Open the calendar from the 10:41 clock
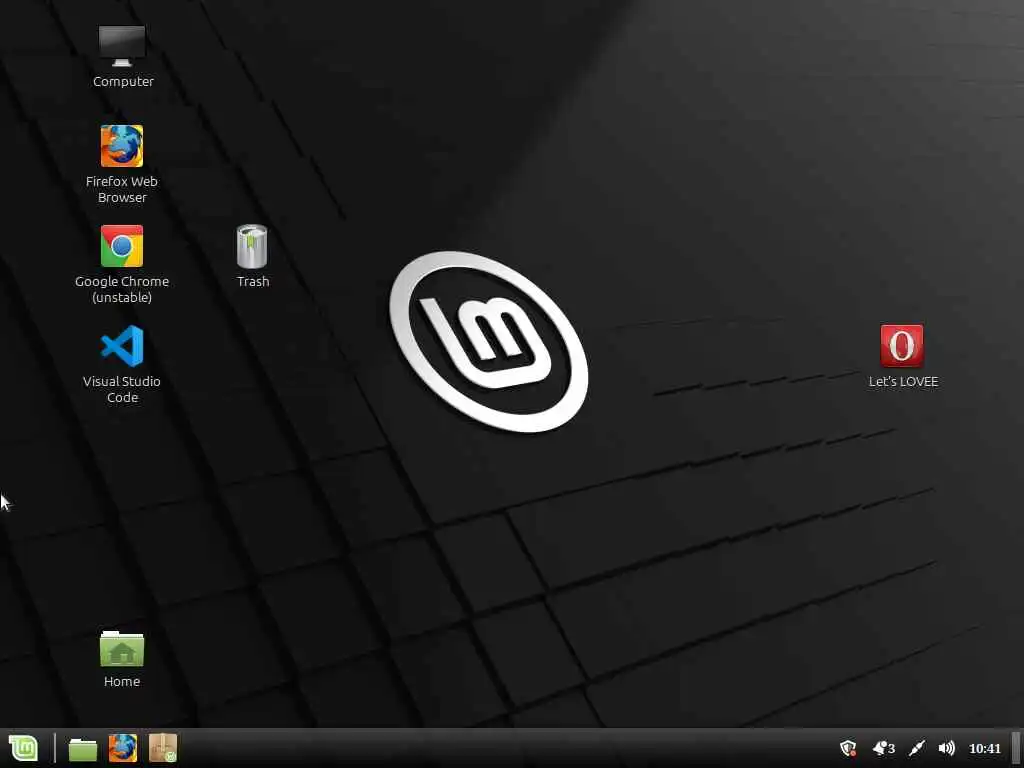Viewport: 1024px width, 768px height. tap(984, 748)
